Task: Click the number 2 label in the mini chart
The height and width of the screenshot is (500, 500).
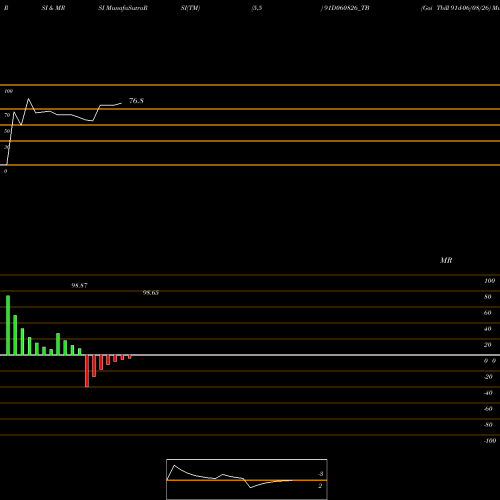Action: pos(320,486)
